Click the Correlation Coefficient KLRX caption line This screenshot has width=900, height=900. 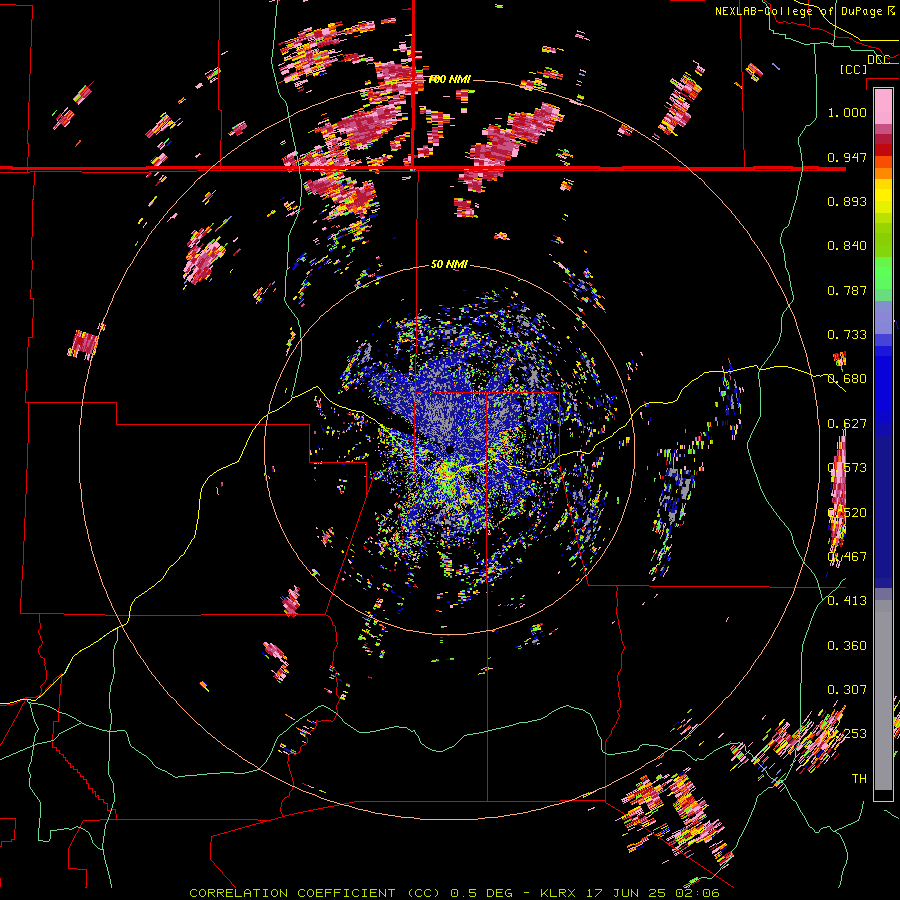(x=454, y=893)
